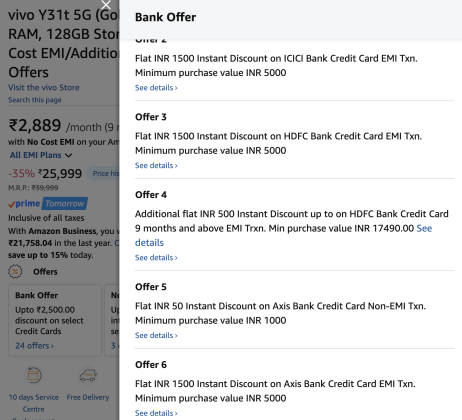Expand the All EMI Plans dropdown
The height and width of the screenshot is (420, 462).
pyautogui.click(x=41, y=155)
